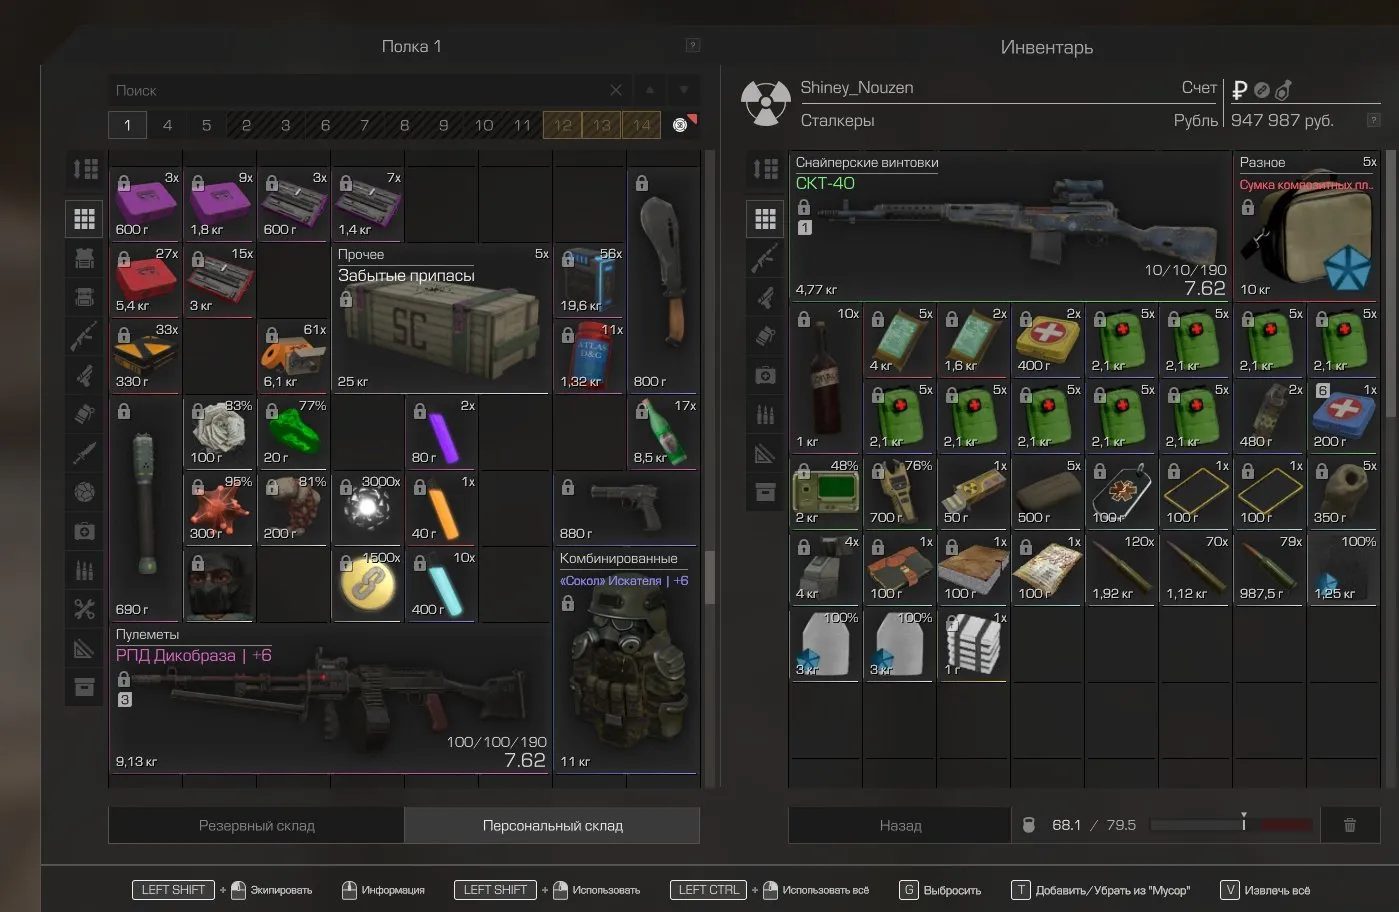Filter Полка 1 by wrench tools icon
The height and width of the screenshot is (912, 1399).
click(x=85, y=609)
